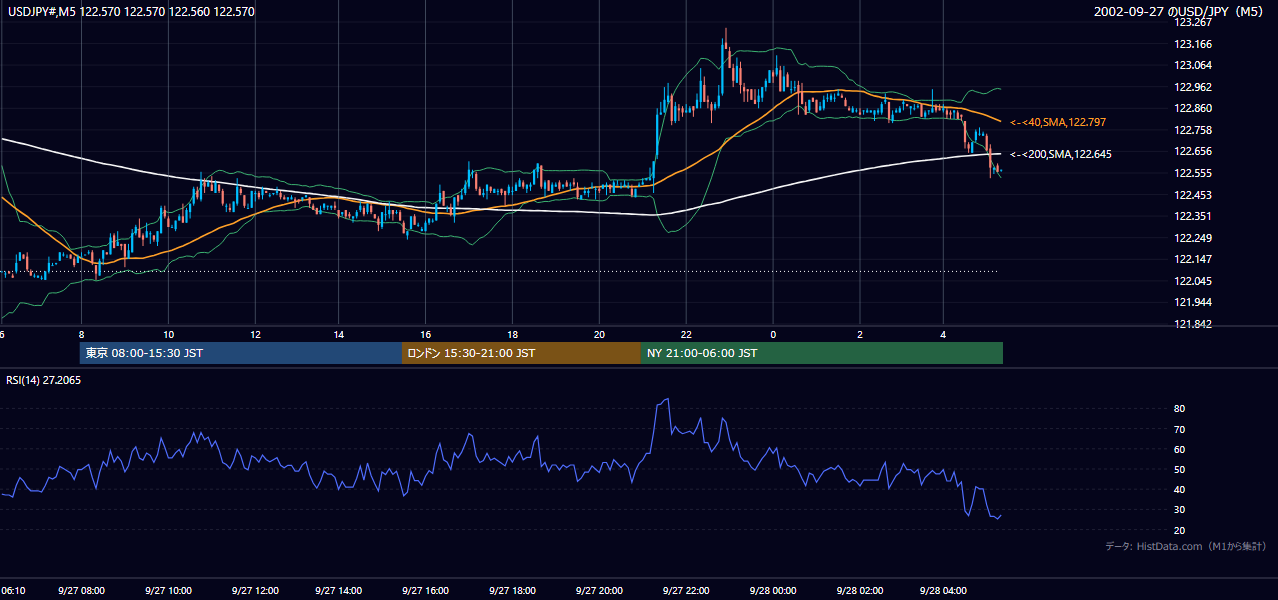Viewport: 1278px width, 600px height.
Task: Click RSI axis level 80
Action: (x=1180, y=409)
